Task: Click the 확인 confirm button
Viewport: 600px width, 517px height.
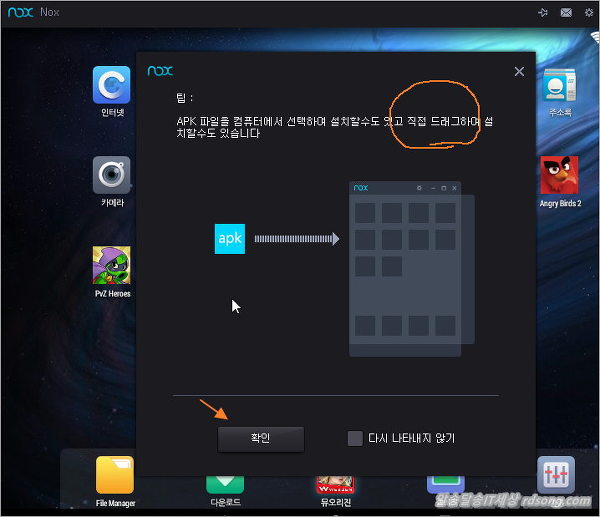Action: tap(261, 439)
